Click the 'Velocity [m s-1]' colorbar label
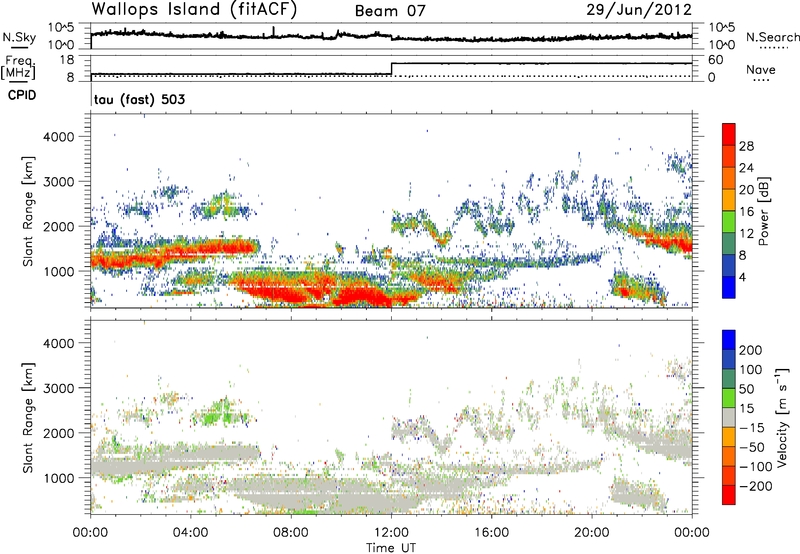 (x=782, y=417)
